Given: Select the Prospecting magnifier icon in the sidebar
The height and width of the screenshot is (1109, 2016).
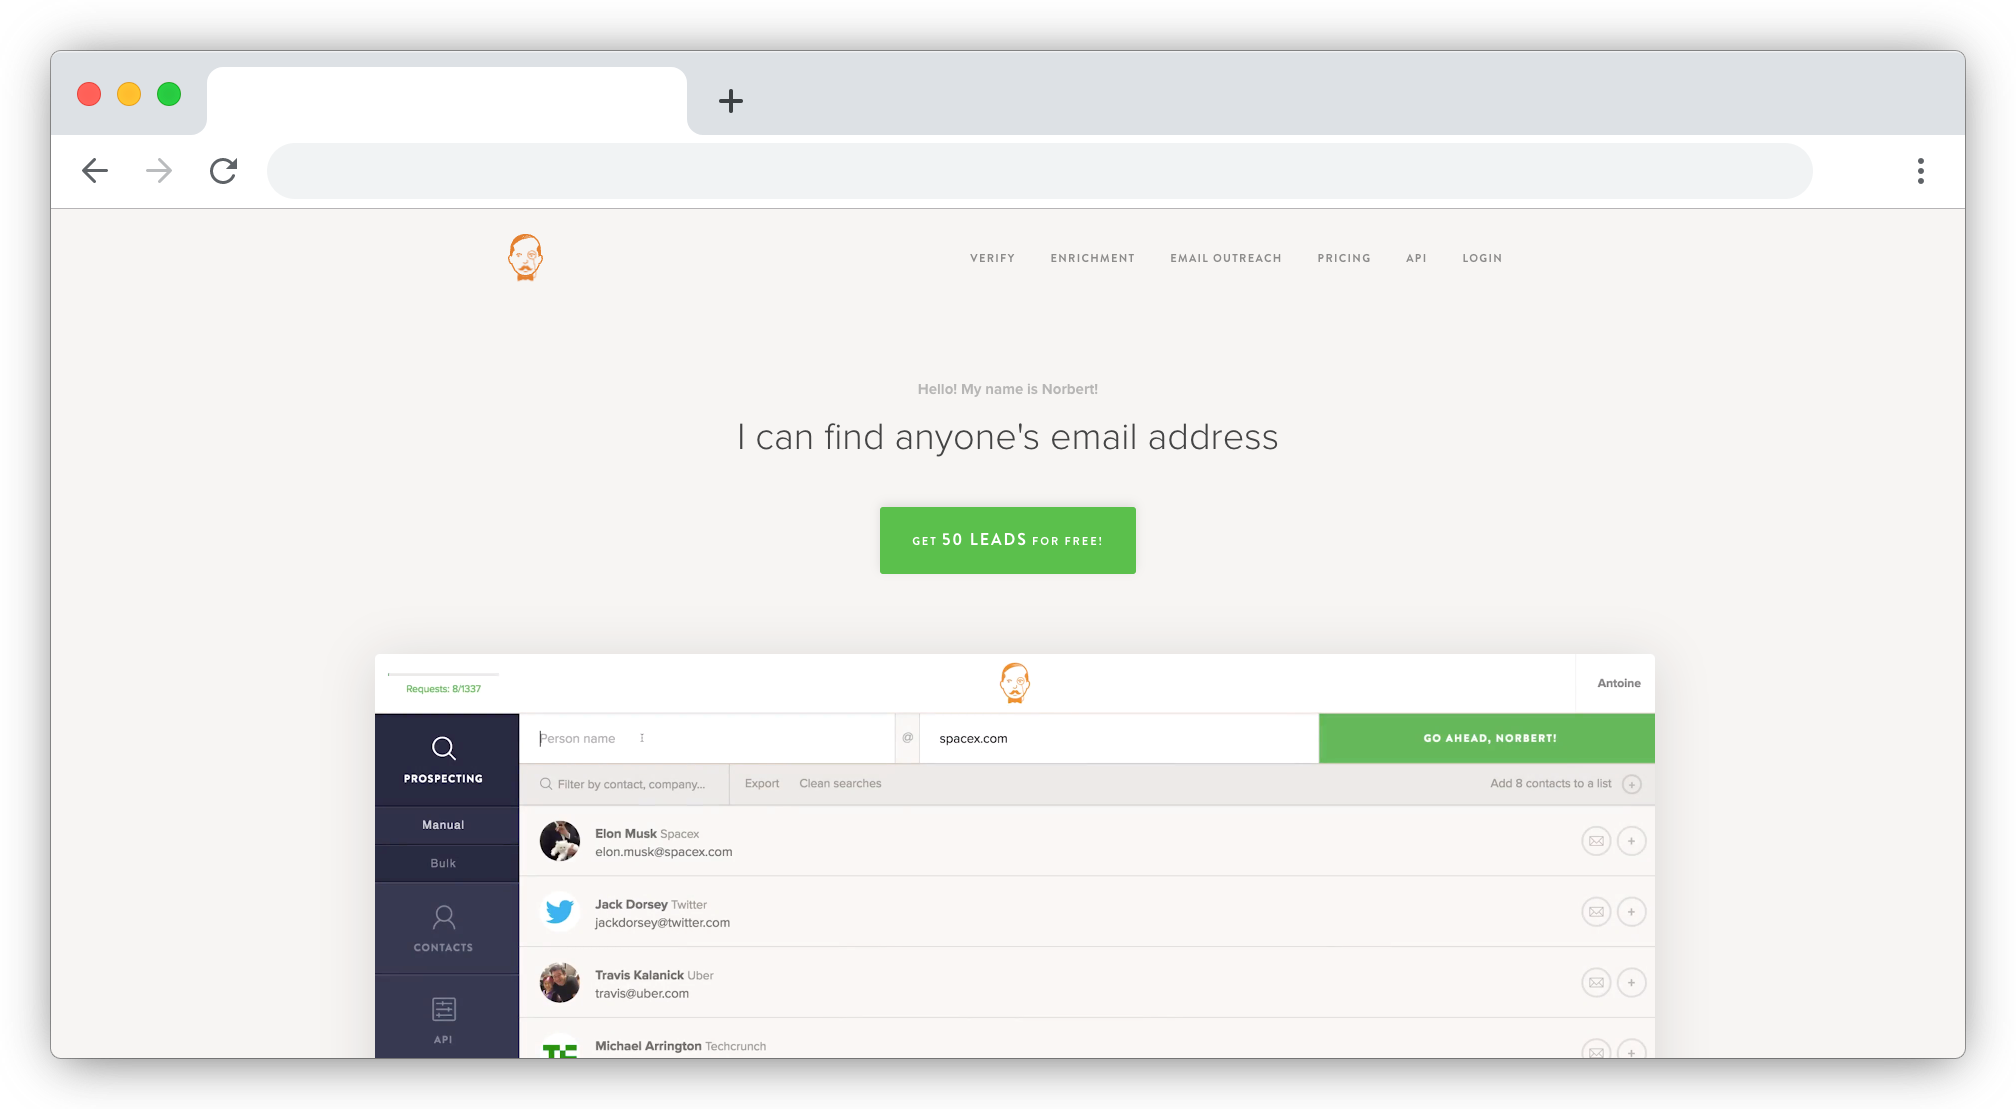Looking at the screenshot, I should tap(443, 748).
